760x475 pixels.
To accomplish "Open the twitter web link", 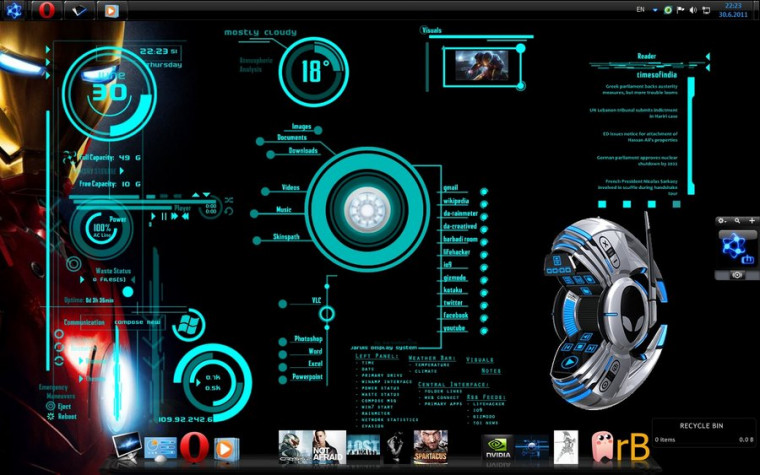I will point(453,302).
